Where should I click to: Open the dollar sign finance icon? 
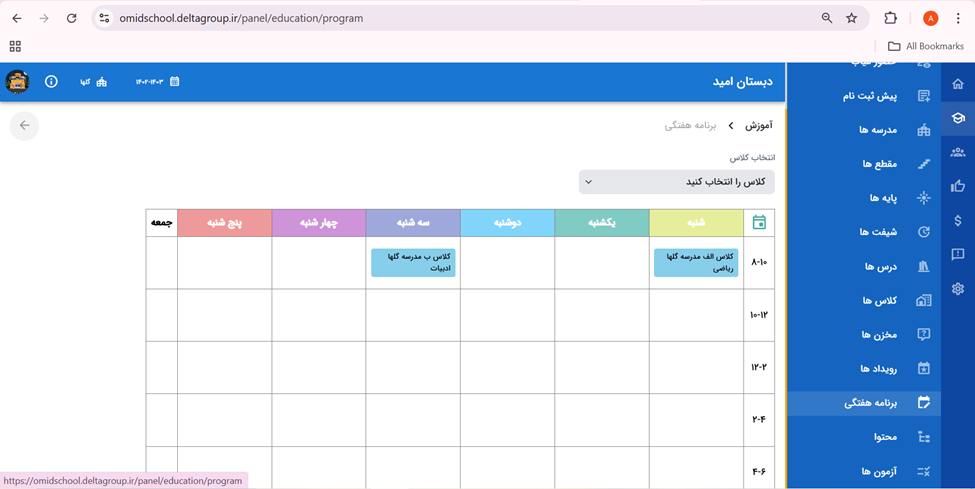[958, 220]
